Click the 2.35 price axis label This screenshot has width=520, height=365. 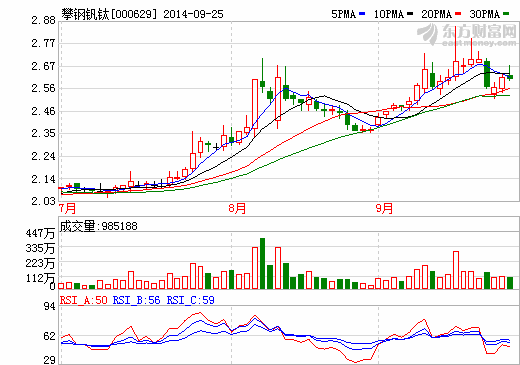[x=43, y=133]
